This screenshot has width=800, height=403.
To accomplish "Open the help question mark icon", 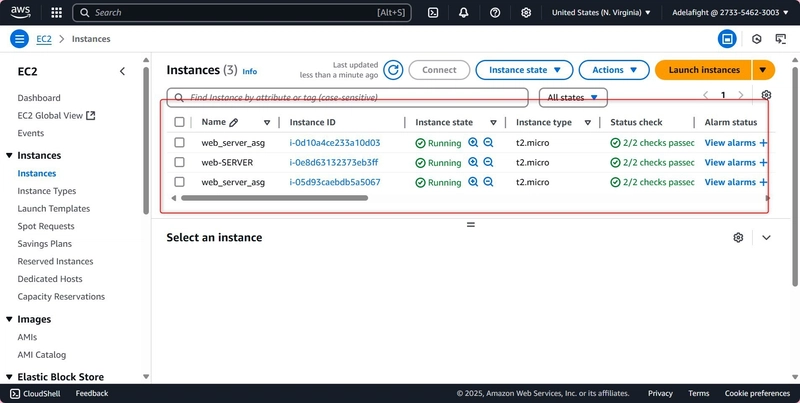I will point(495,13).
